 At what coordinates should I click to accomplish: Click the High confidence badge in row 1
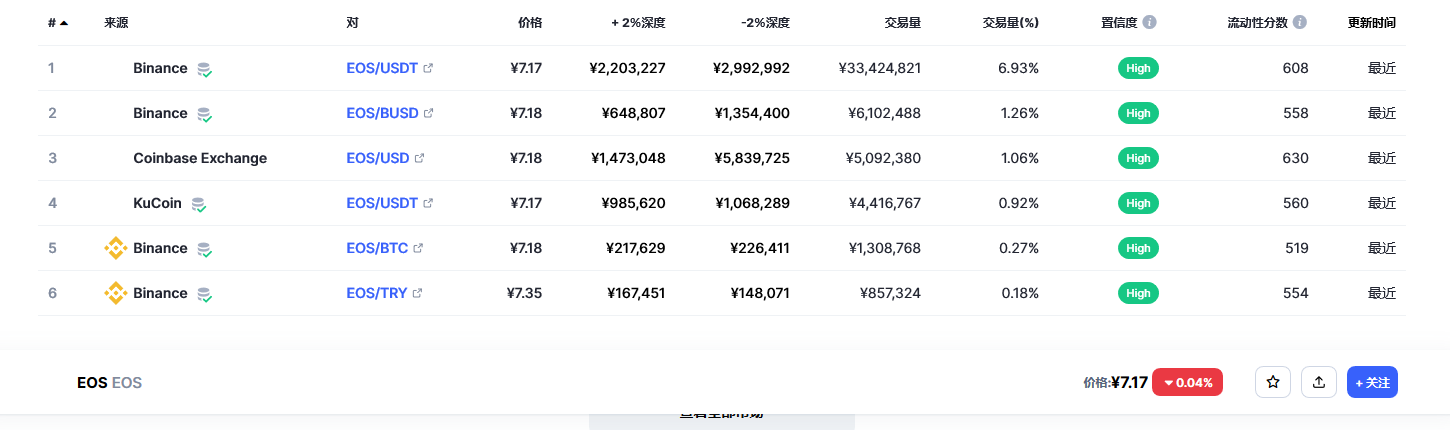pyautogui.click(x=1138, y=68)
